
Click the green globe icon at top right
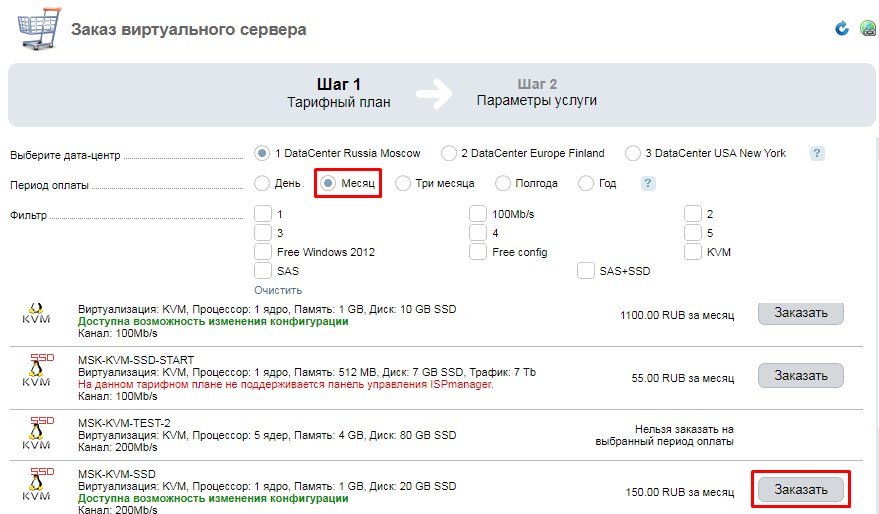[868, 28]
